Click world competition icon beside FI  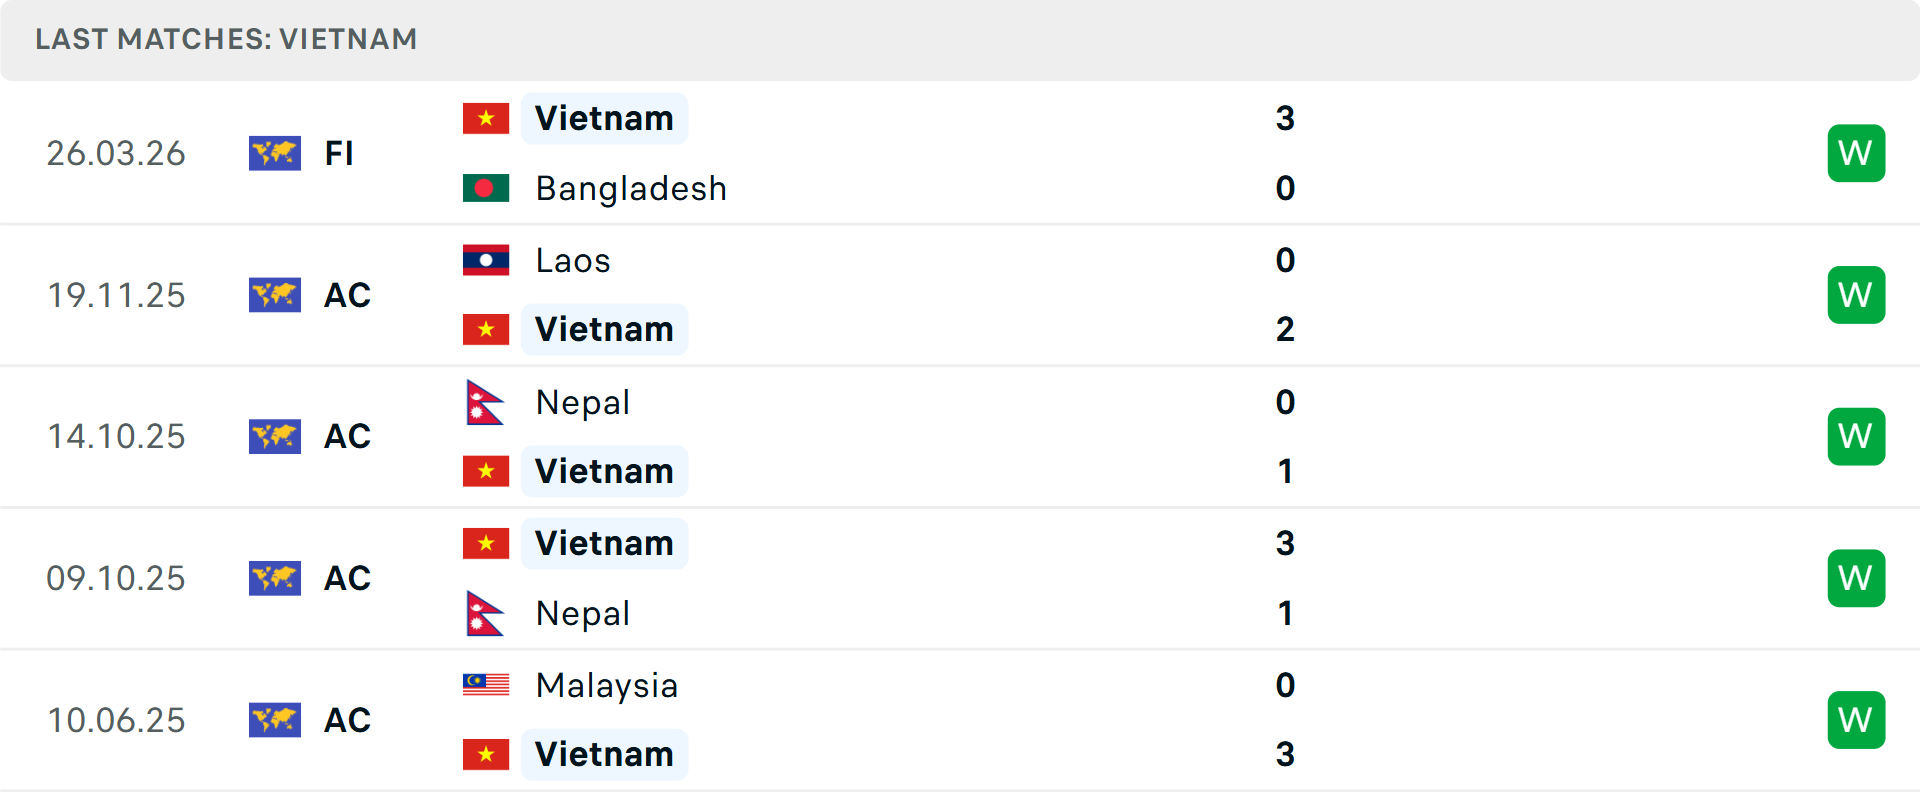coord(275,153)
